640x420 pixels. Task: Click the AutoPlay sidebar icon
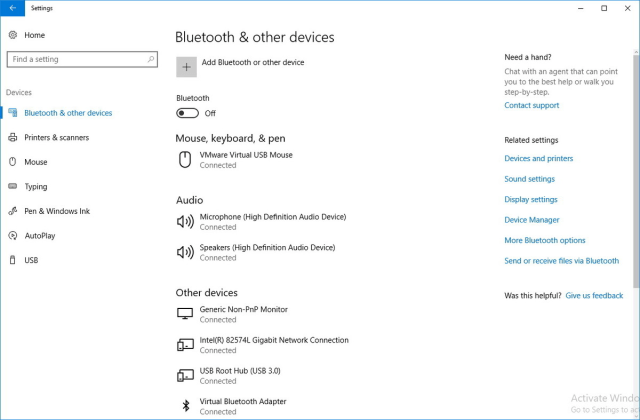point(13,236)
